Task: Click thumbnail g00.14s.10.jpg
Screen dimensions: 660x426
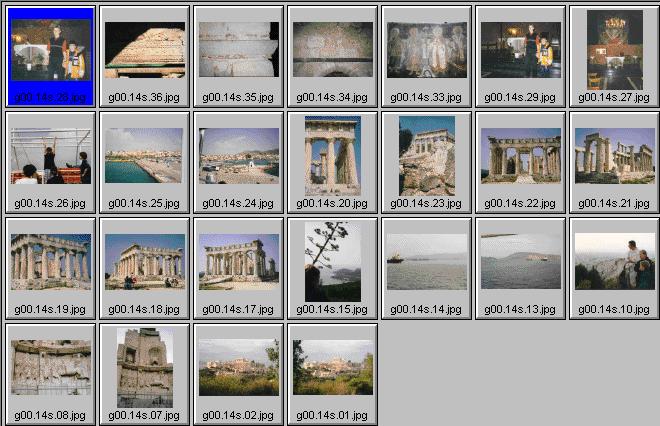Action: click(614, 262)
